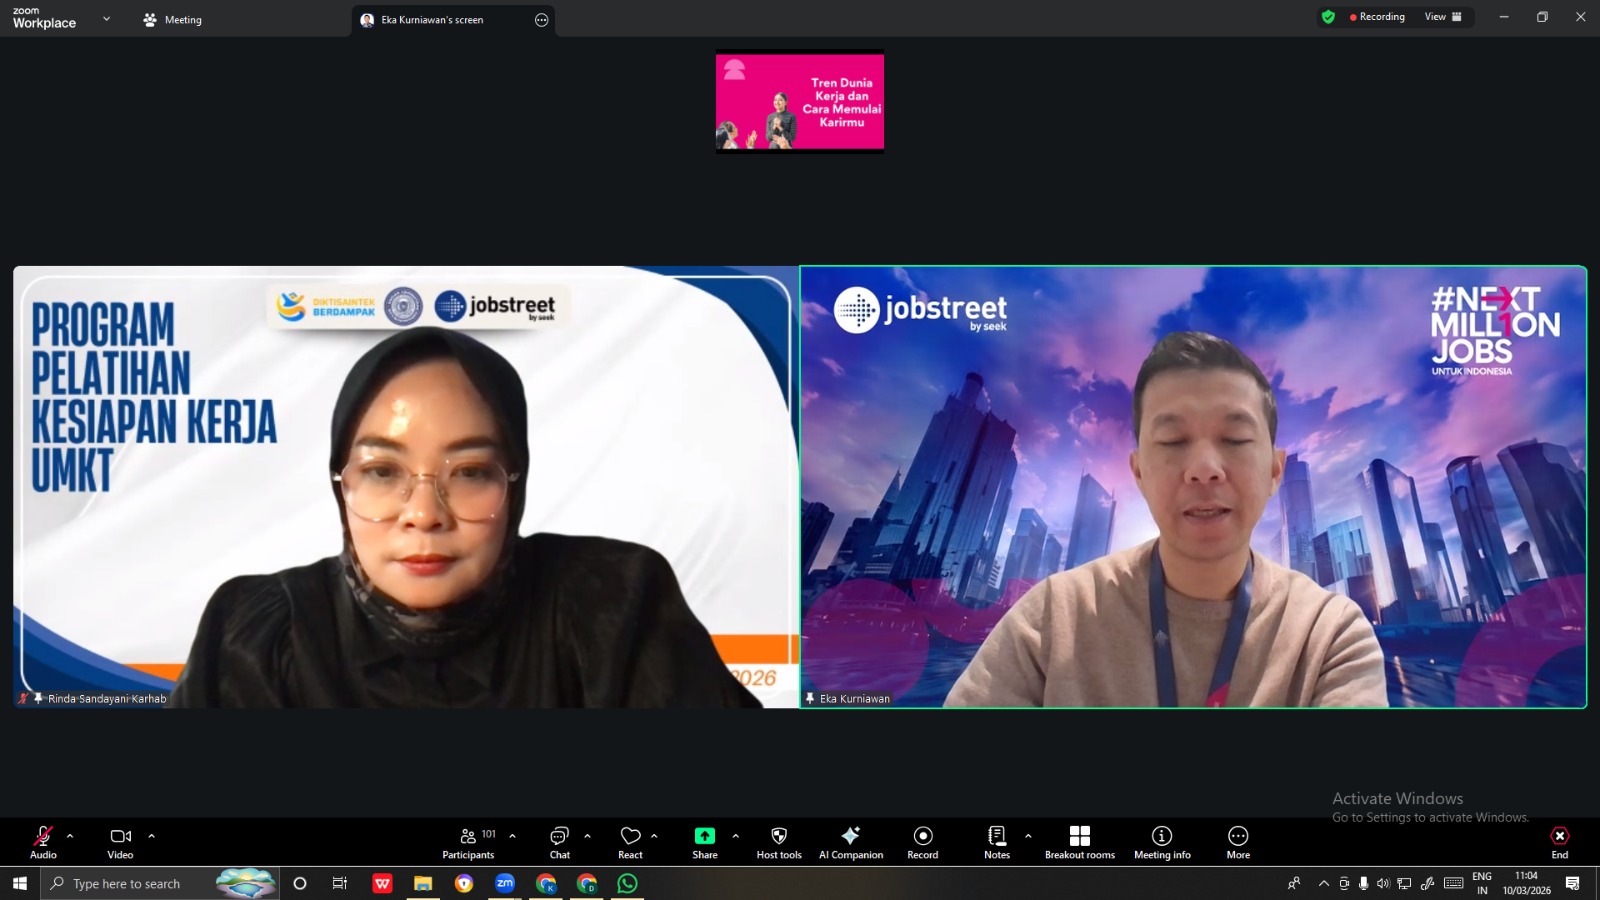
Task: Open the Participants panel
Action: pos(468,842)
